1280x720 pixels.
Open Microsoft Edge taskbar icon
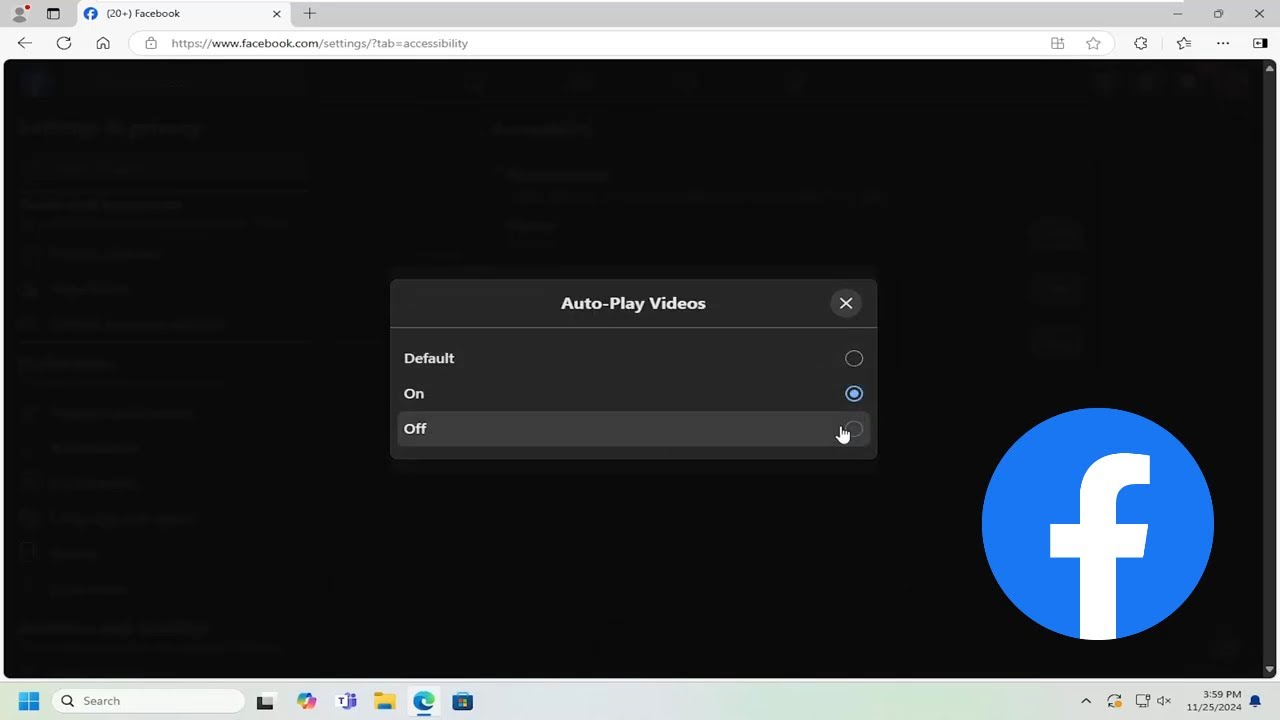(x=424, y=701)
